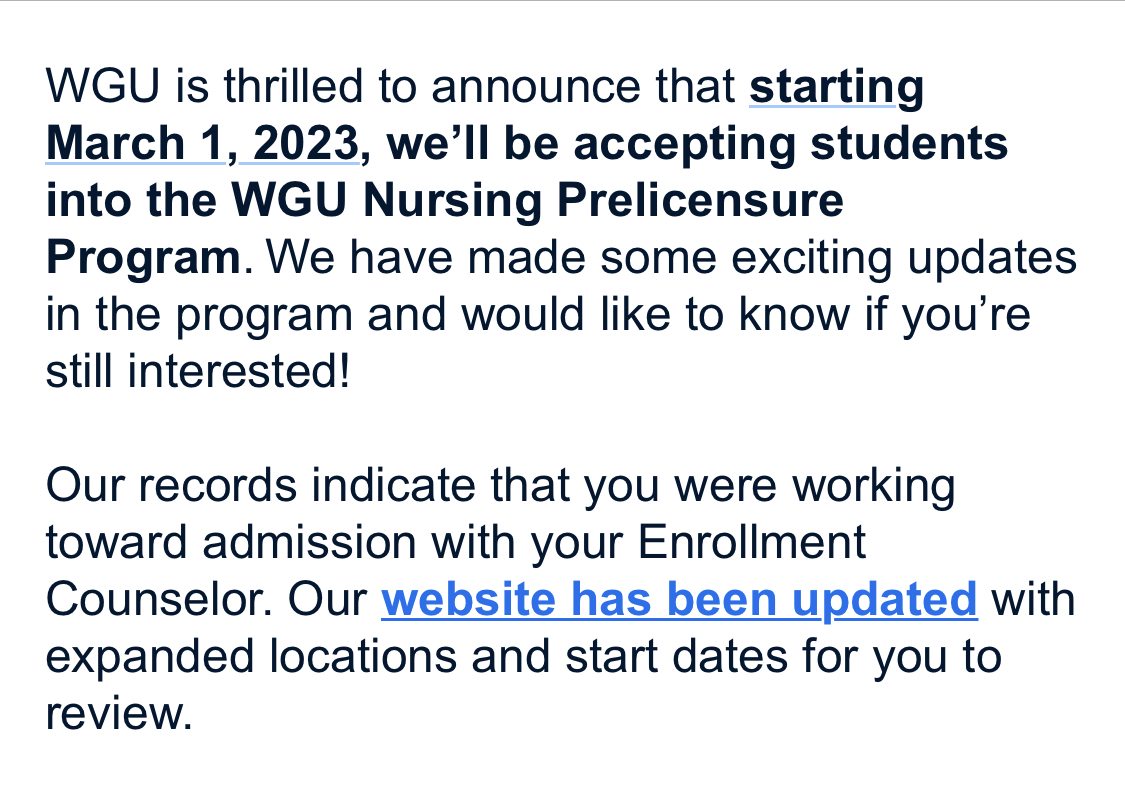Open the "website has been updated" link
This screenshot has height=791, width=1125.
[x=679, y=600]
